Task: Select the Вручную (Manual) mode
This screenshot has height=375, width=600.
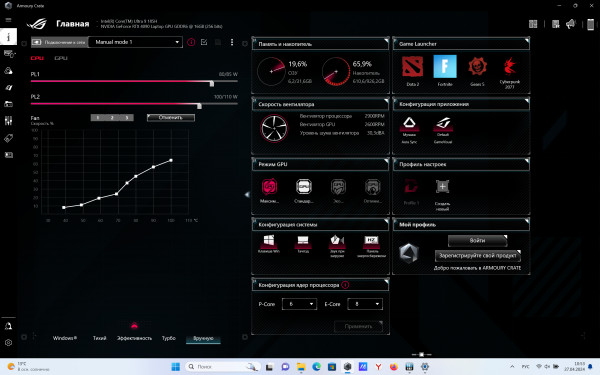Action: point(203,338)
